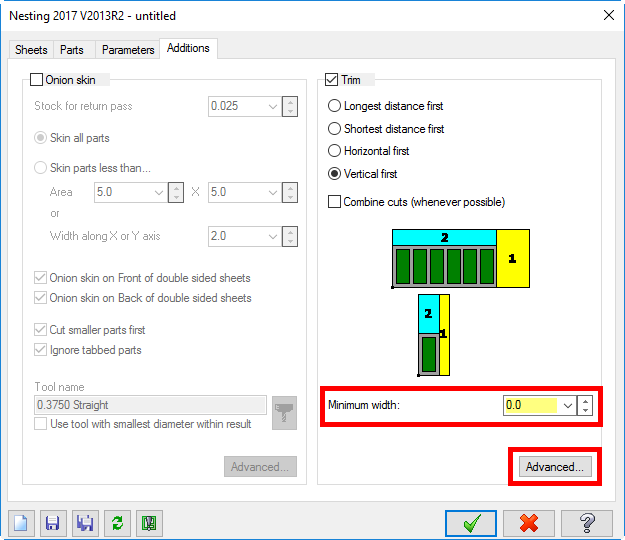
Task: Enable the Onion skin checkbox
Action: click(x=37, y=80)
